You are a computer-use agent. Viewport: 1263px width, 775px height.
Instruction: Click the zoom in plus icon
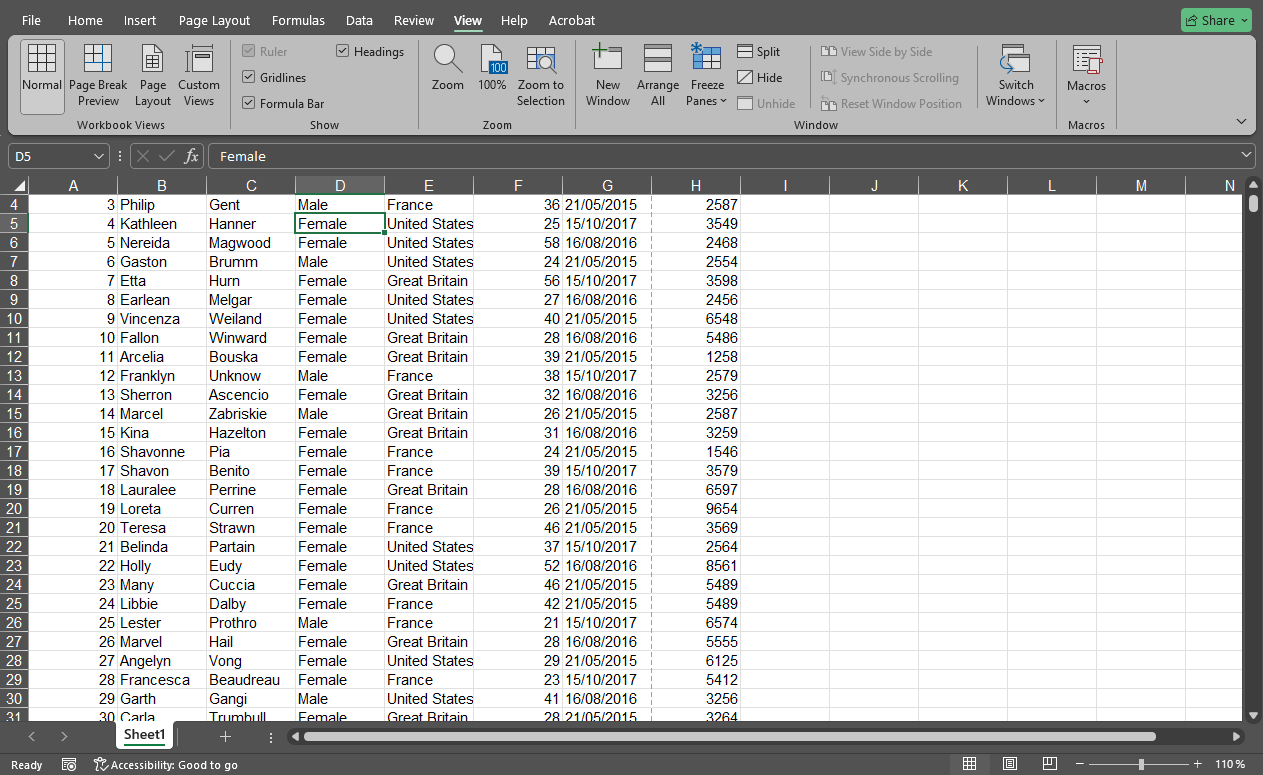[1198, 764]
